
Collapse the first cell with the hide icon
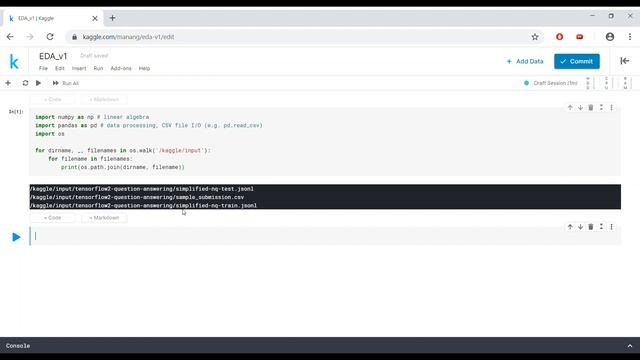click(601, 108)
